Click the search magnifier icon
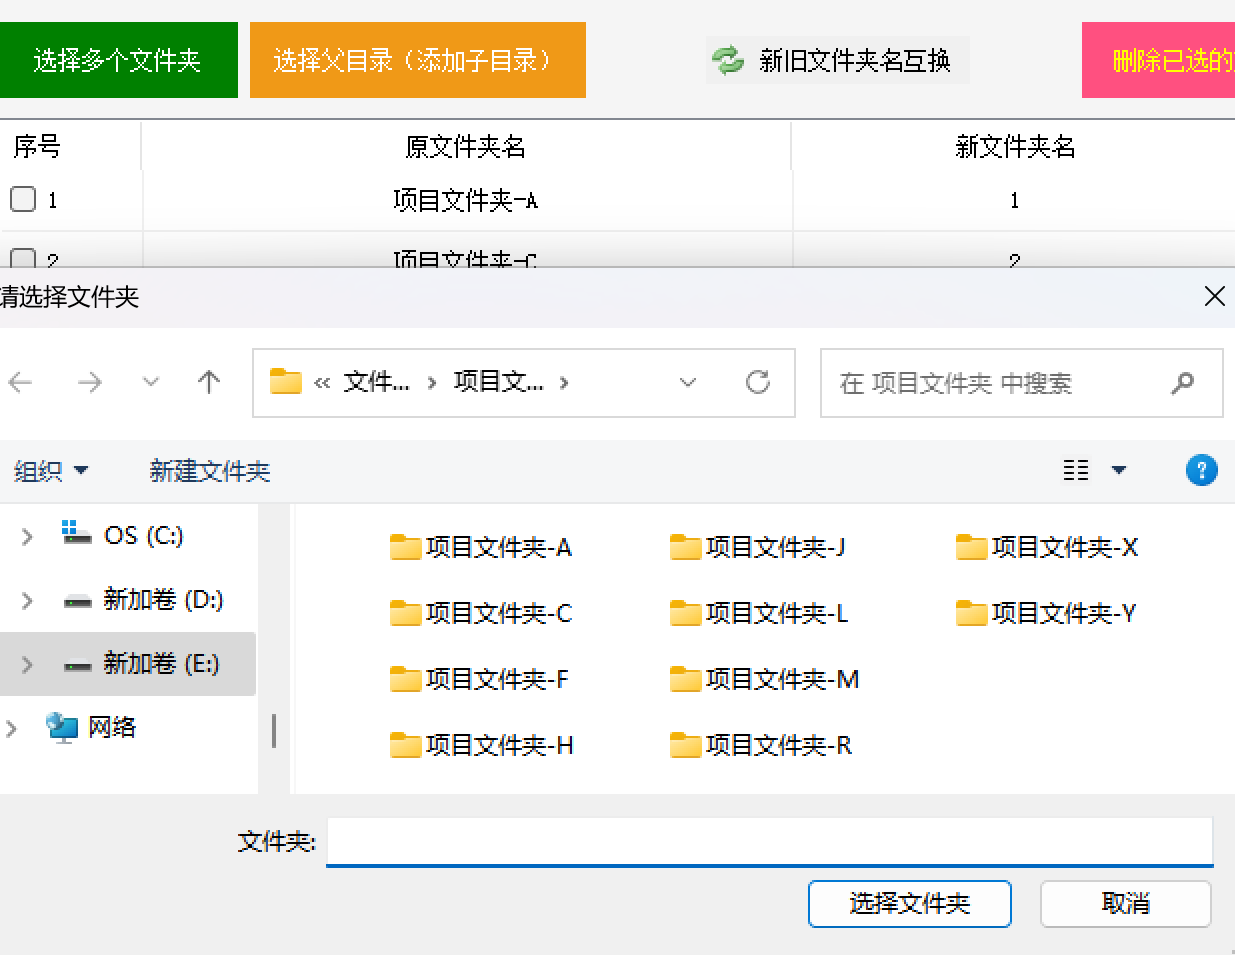1235x955 pixels. point(1184,383)
